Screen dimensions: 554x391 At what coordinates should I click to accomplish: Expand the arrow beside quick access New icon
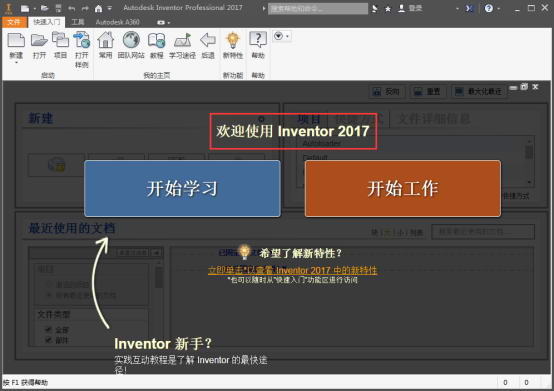[x=35, y=8]
